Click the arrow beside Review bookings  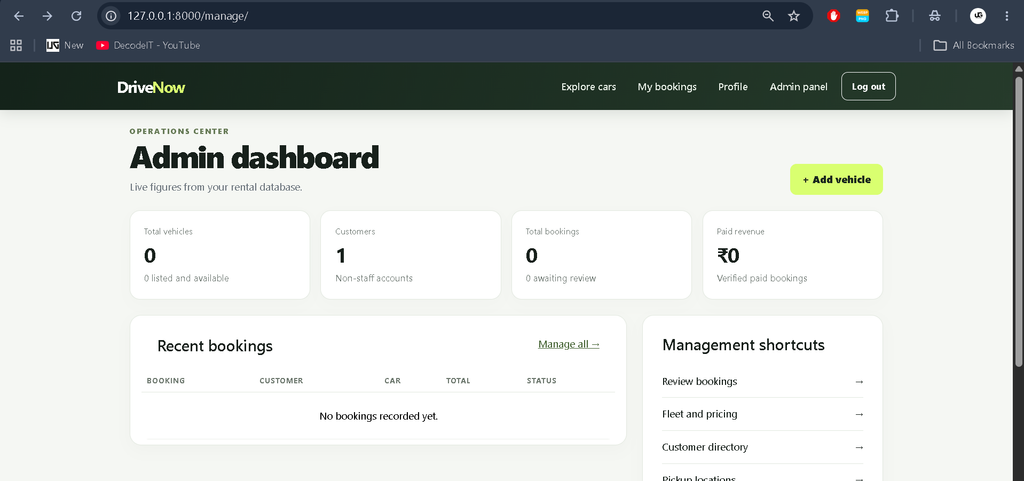coord(859,381)
